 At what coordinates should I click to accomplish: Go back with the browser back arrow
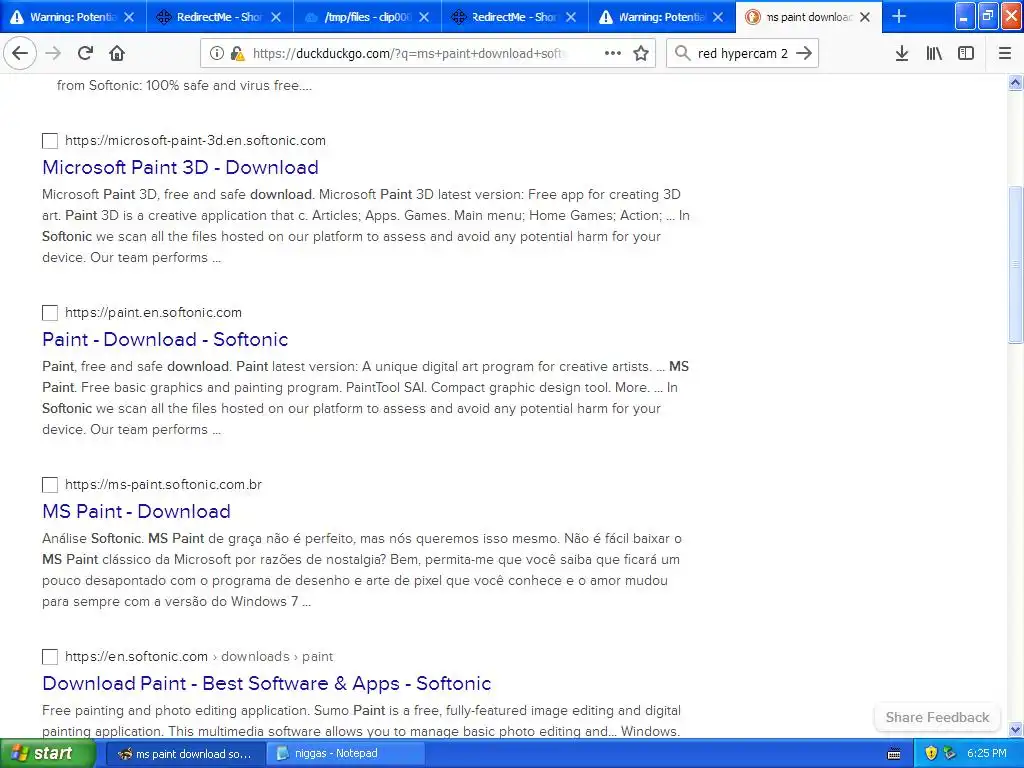pyautogui.click(x=20, y=53)
